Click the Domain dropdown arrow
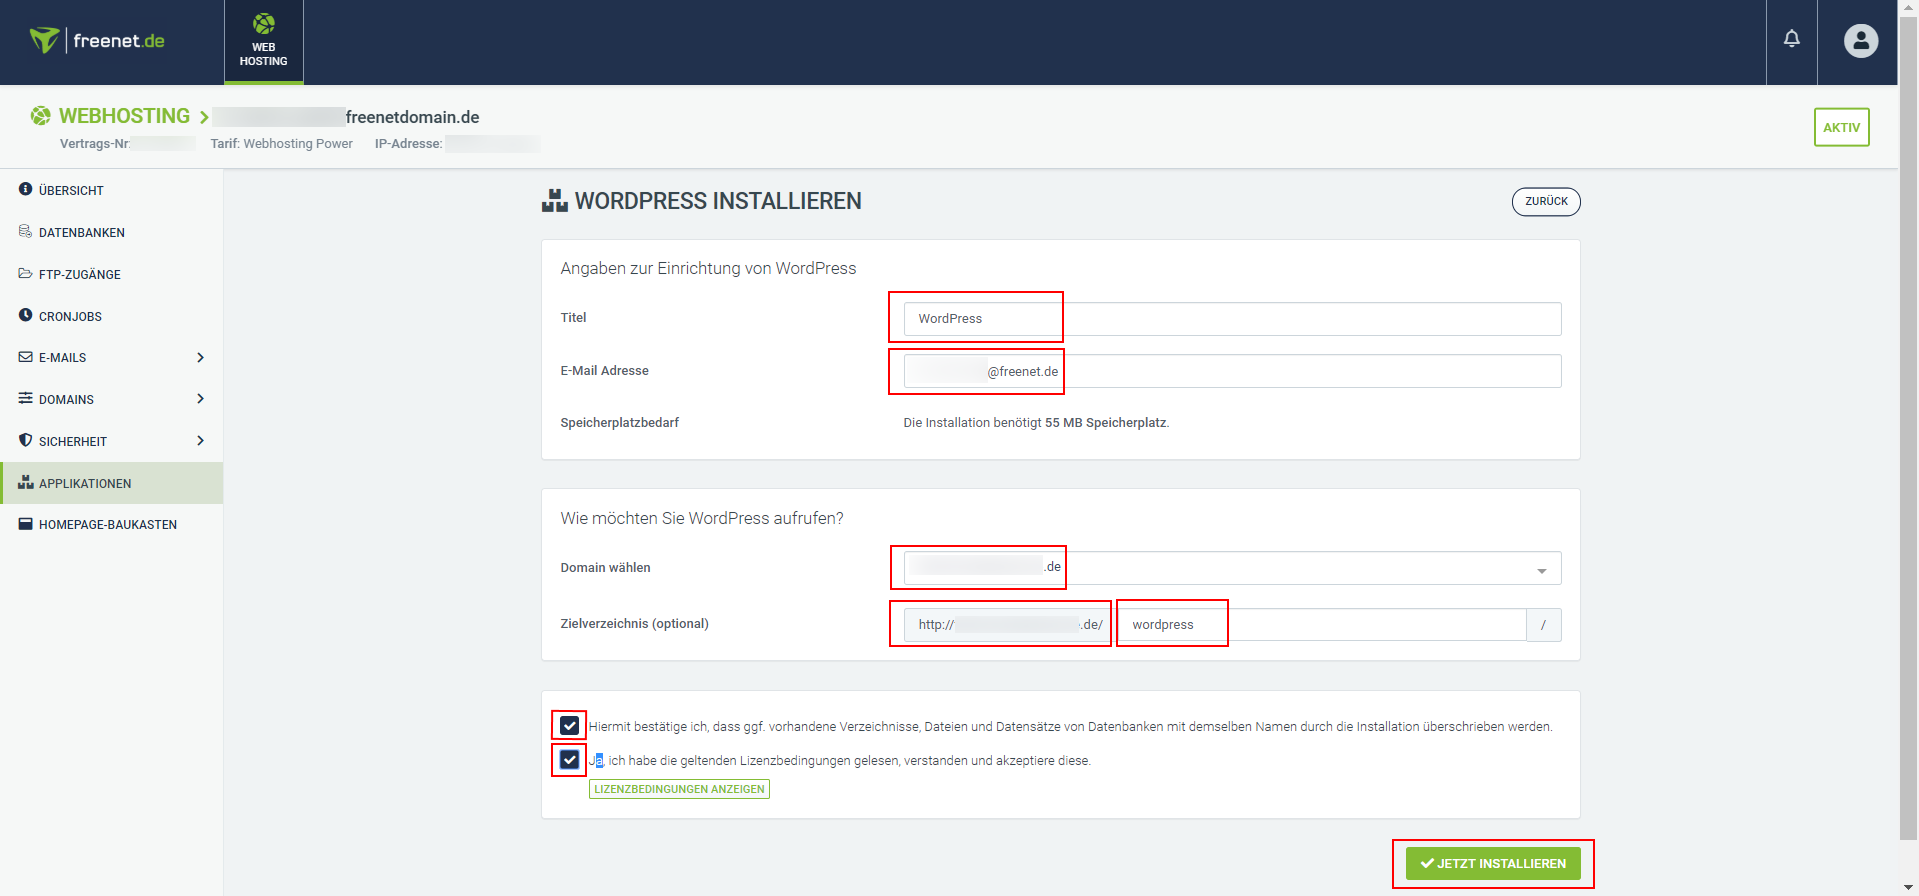Screen dimensions: 1919x896 click(1542, 570)
